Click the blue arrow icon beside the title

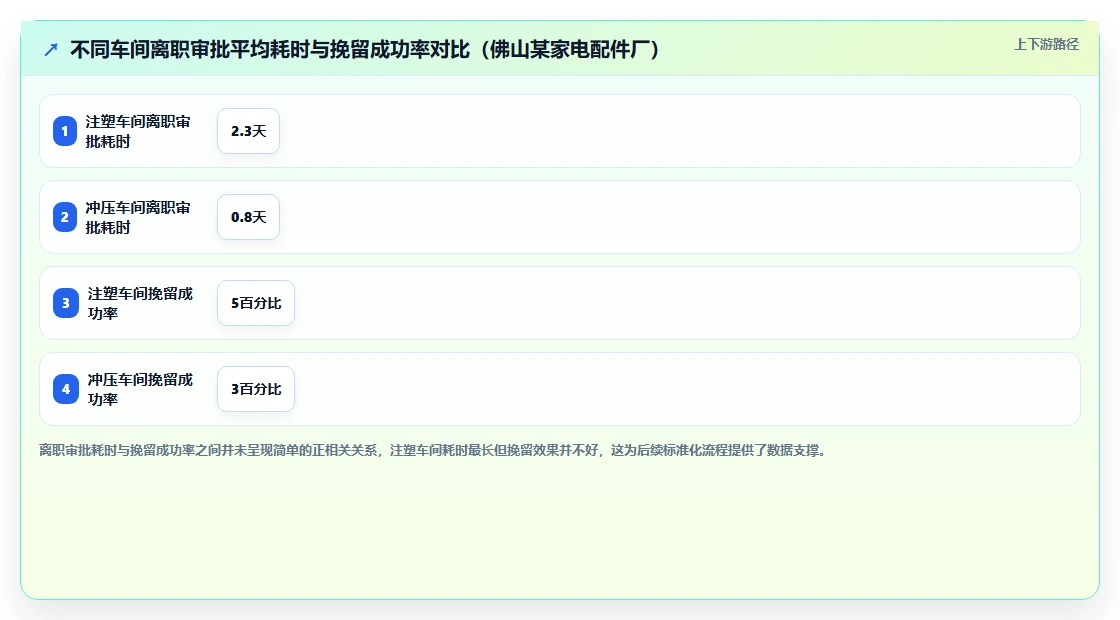coord(51,50)
